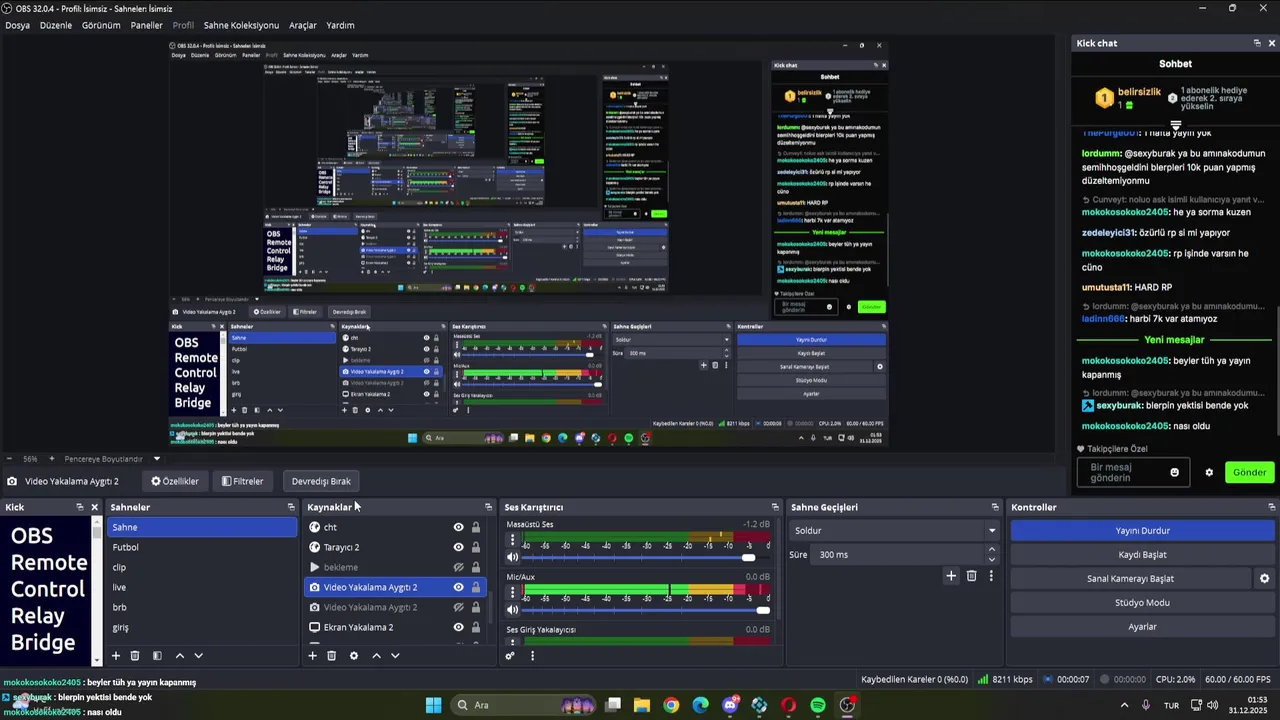
Task: Enable Stüdyo Modu
Action: (x=1142, y=603)
